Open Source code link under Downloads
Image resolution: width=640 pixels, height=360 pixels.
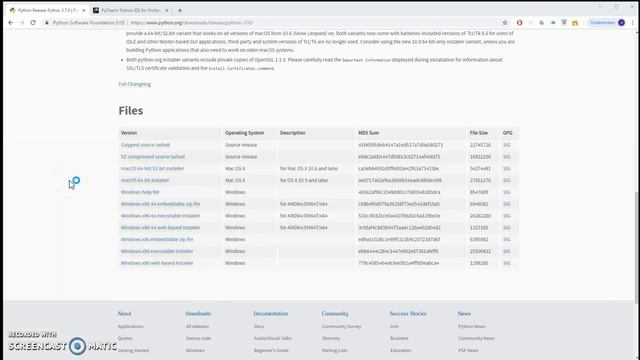click(x=199, y=338)
